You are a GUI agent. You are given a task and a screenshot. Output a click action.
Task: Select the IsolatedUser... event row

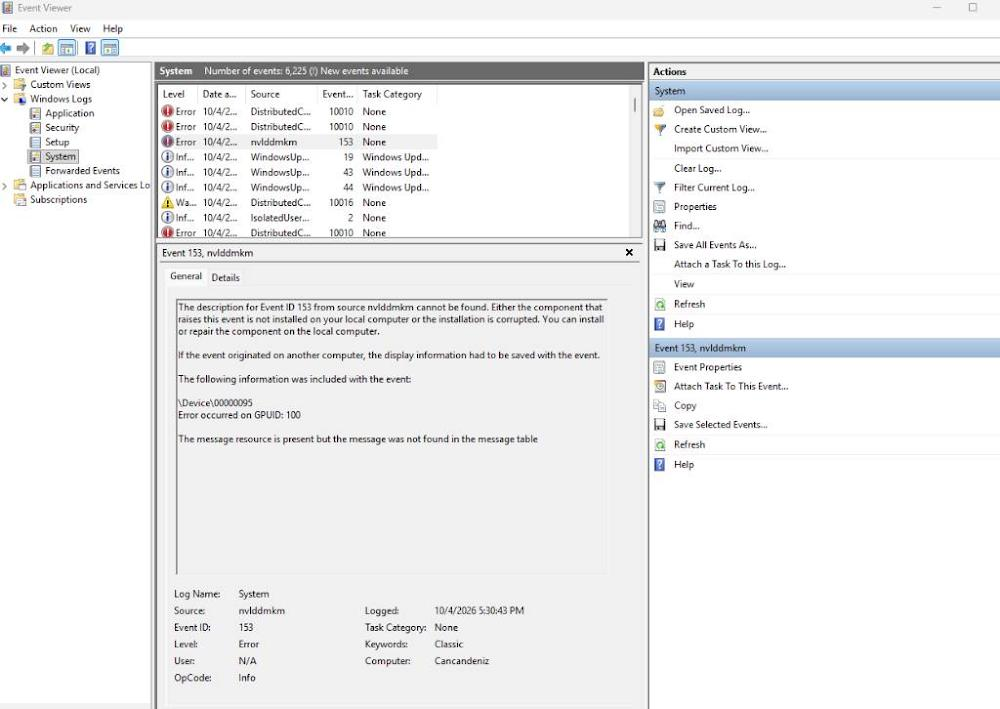298,218
